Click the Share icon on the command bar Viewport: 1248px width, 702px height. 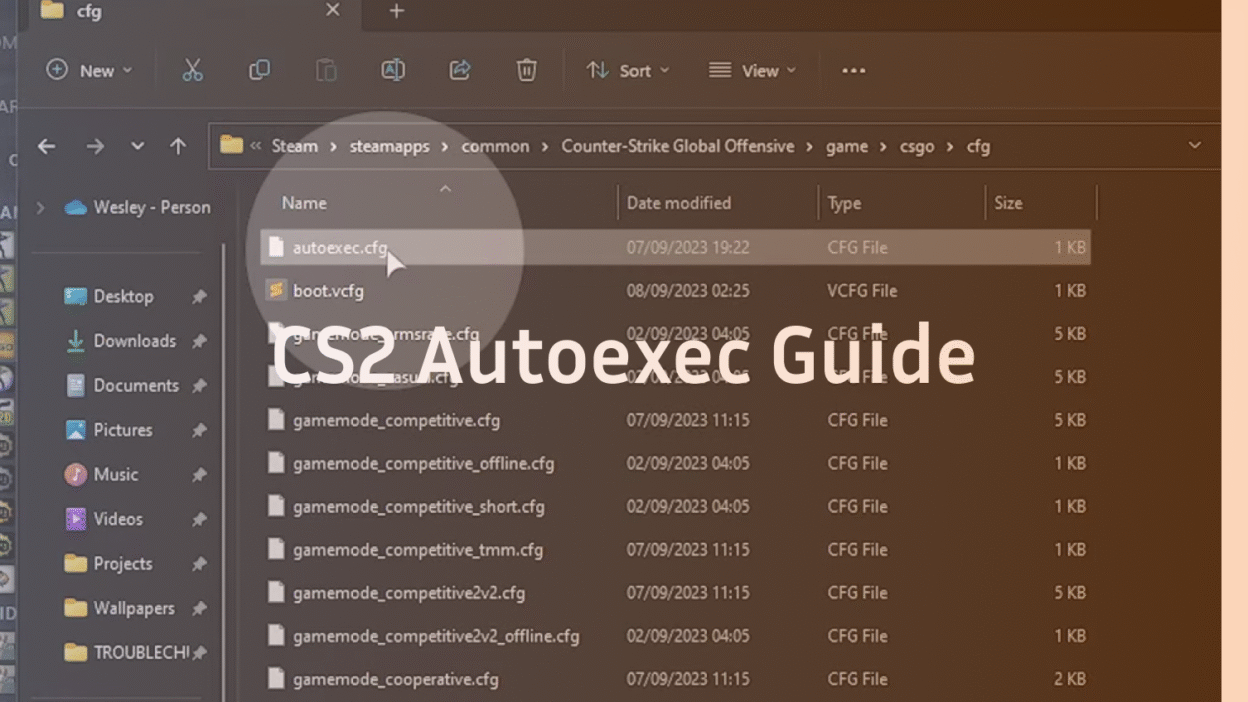coord(459,70)
